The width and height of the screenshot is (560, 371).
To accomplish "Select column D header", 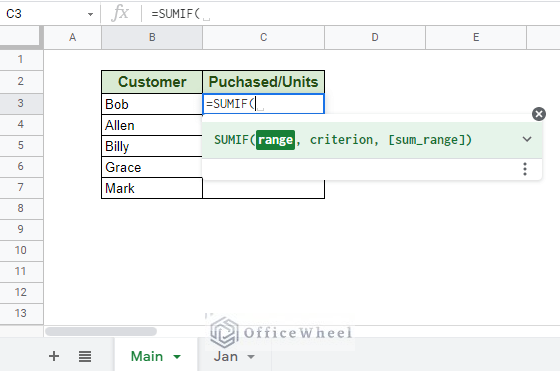I will coord(375,37).
